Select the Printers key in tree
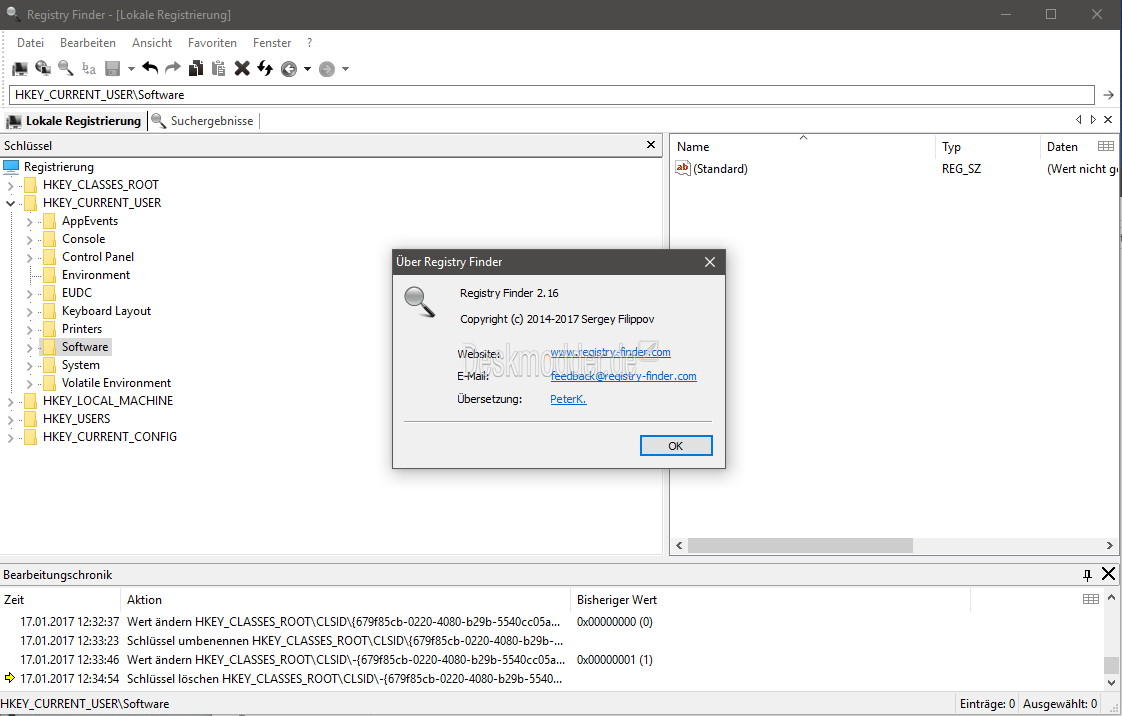The height and width of the screenshot is (716, 1122). pos(82,329)
